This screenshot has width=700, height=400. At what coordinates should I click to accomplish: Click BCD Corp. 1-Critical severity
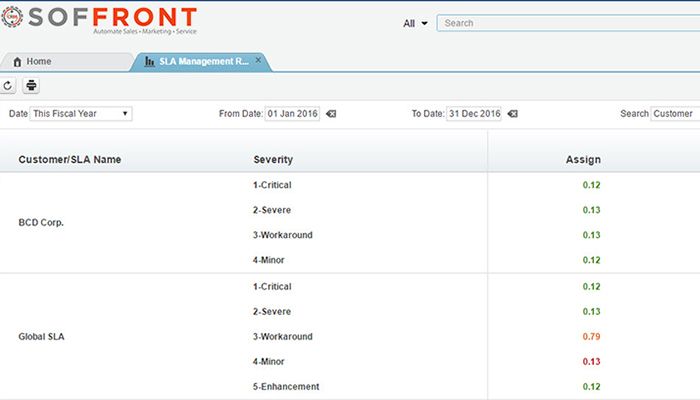coord(272,185)
